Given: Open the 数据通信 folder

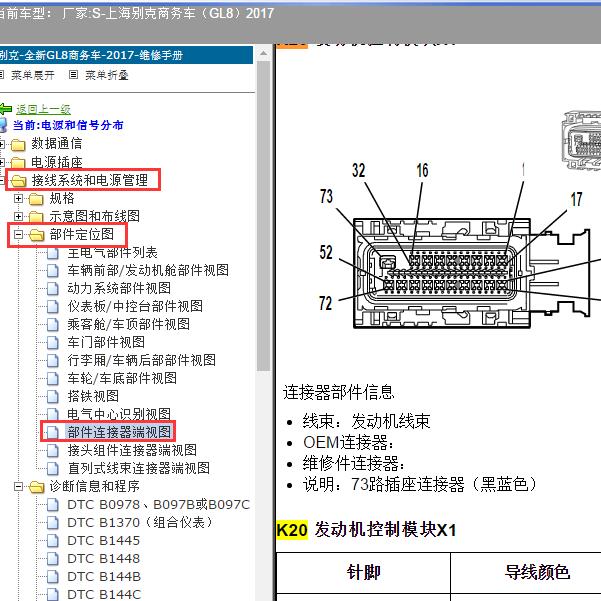Looking at the screenshot, I should coord(56,144).
